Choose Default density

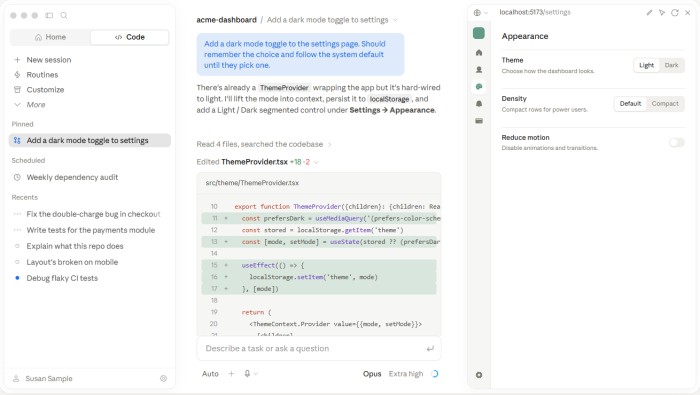point(630,104)
